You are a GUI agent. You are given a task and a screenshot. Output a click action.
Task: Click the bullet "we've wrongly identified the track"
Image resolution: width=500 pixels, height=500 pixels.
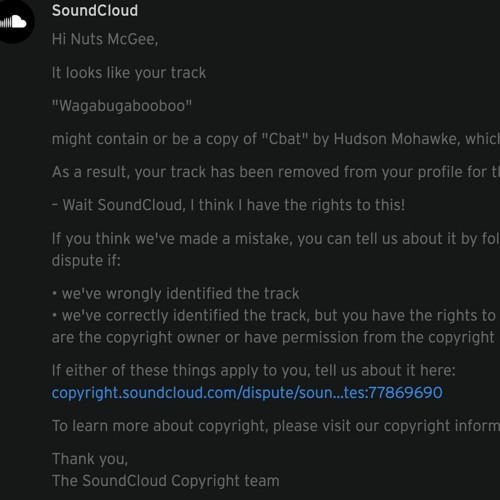pyautogui.click(x=175, y=294)
